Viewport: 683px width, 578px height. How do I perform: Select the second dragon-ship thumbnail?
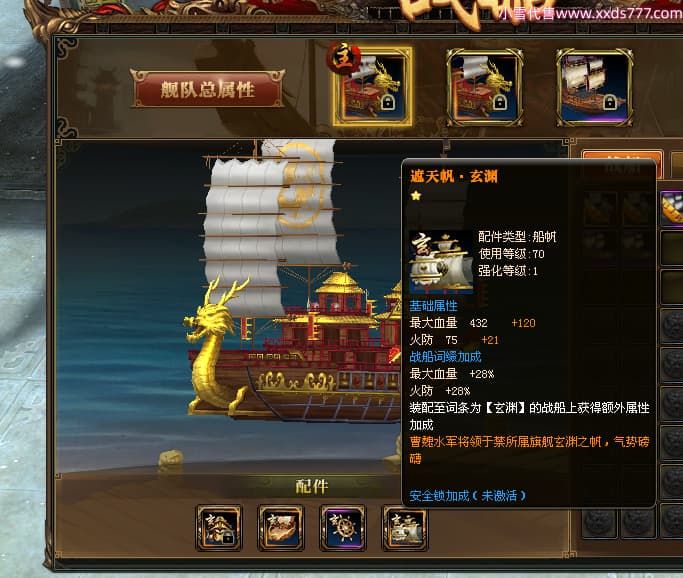(485, 88)
